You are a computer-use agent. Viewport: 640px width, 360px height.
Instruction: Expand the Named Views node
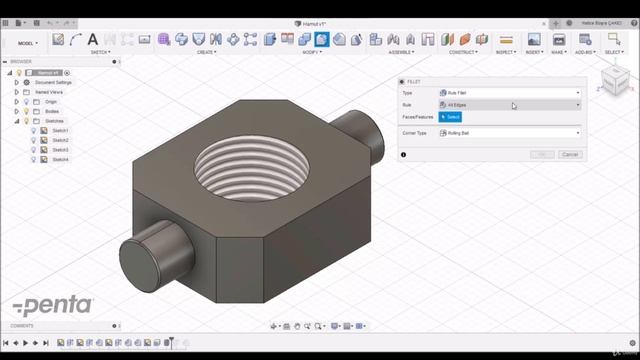17,92
